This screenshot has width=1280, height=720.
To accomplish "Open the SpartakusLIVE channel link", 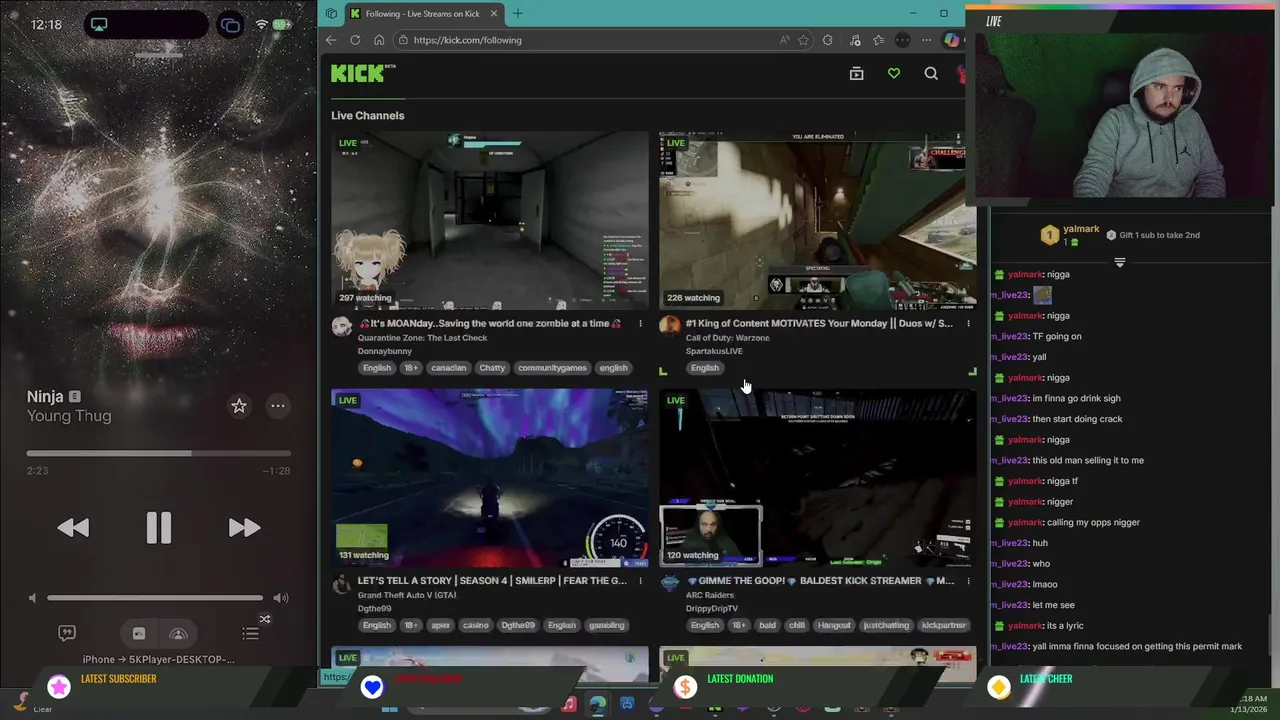I will (714, 351).
